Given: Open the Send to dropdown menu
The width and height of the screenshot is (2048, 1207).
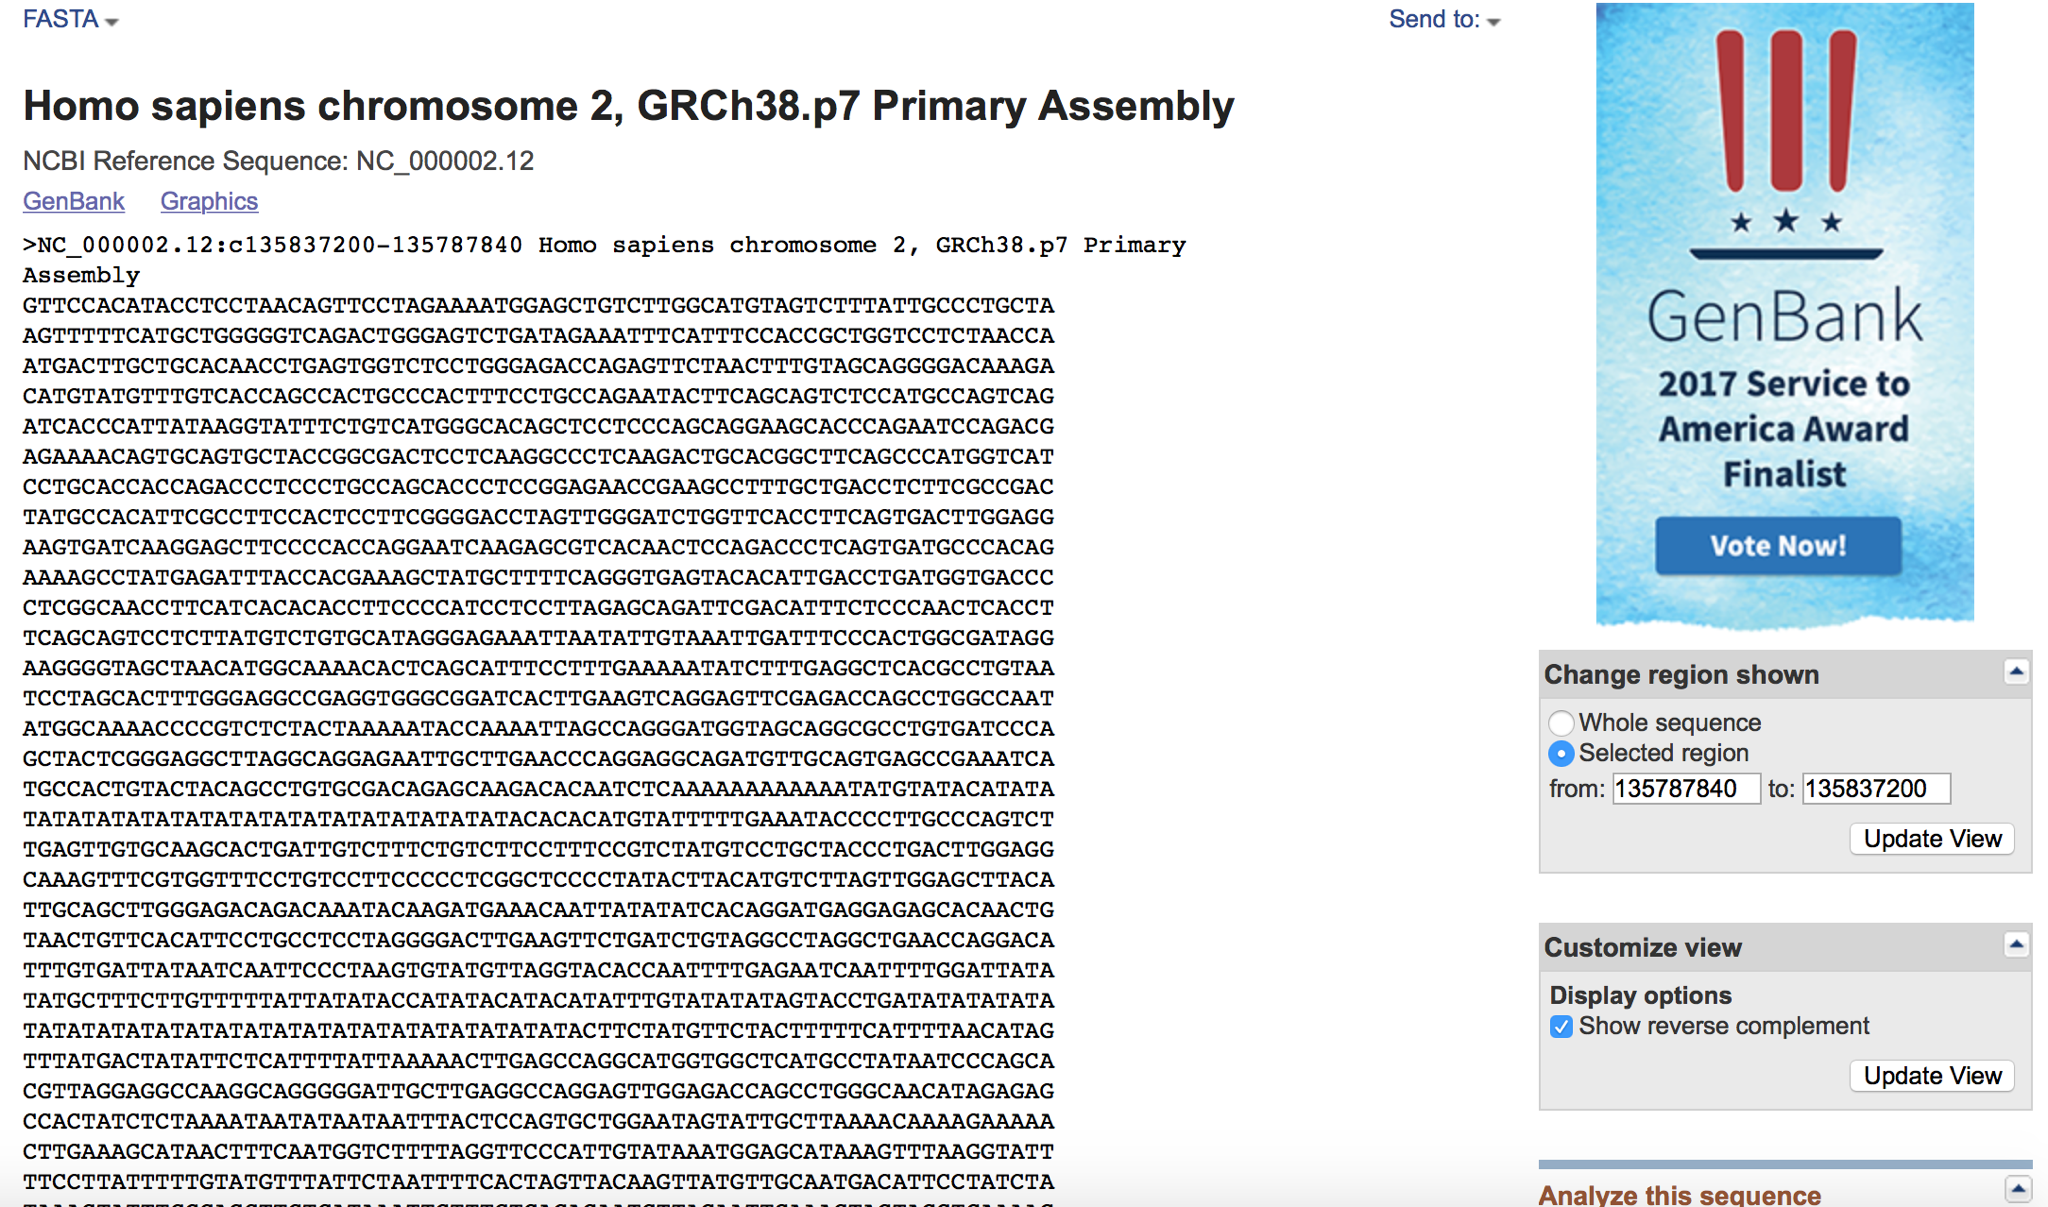Looking at the screenshot, I should click(x=1444, y=20).
